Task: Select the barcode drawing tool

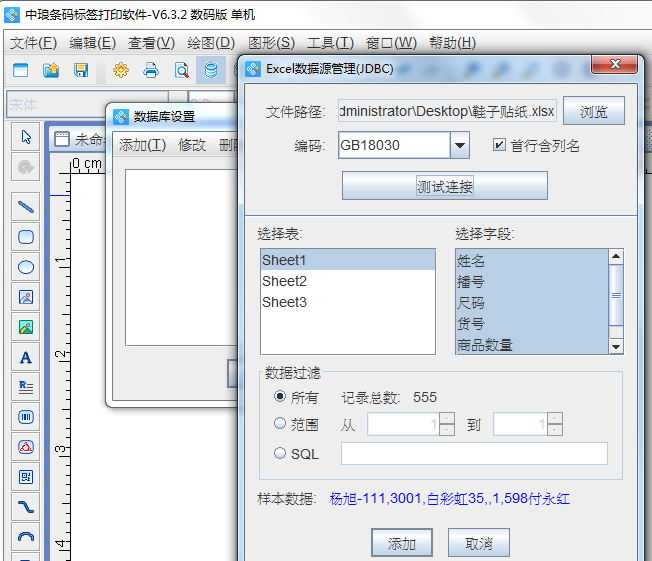Action: 26,416
